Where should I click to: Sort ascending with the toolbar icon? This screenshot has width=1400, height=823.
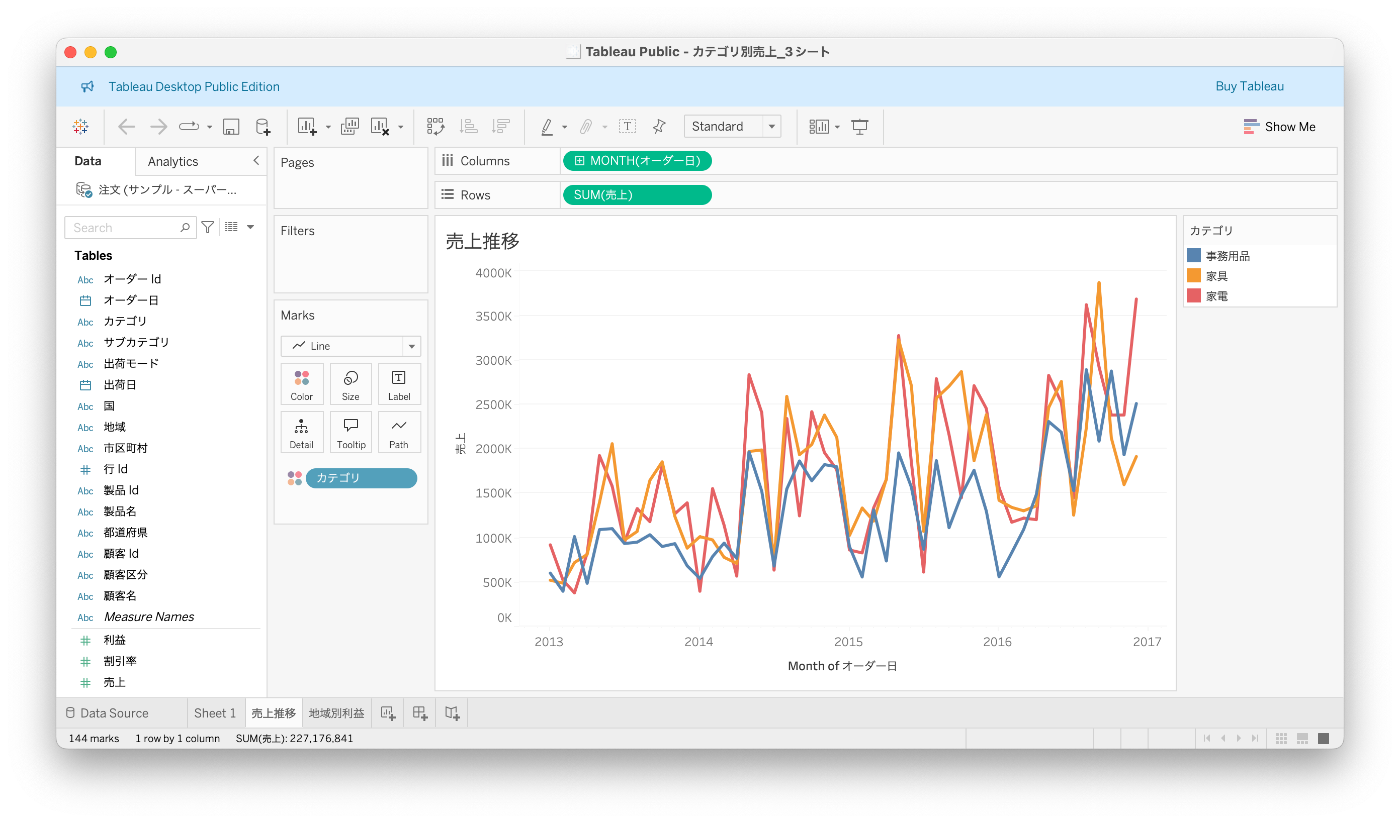point(468,127)
